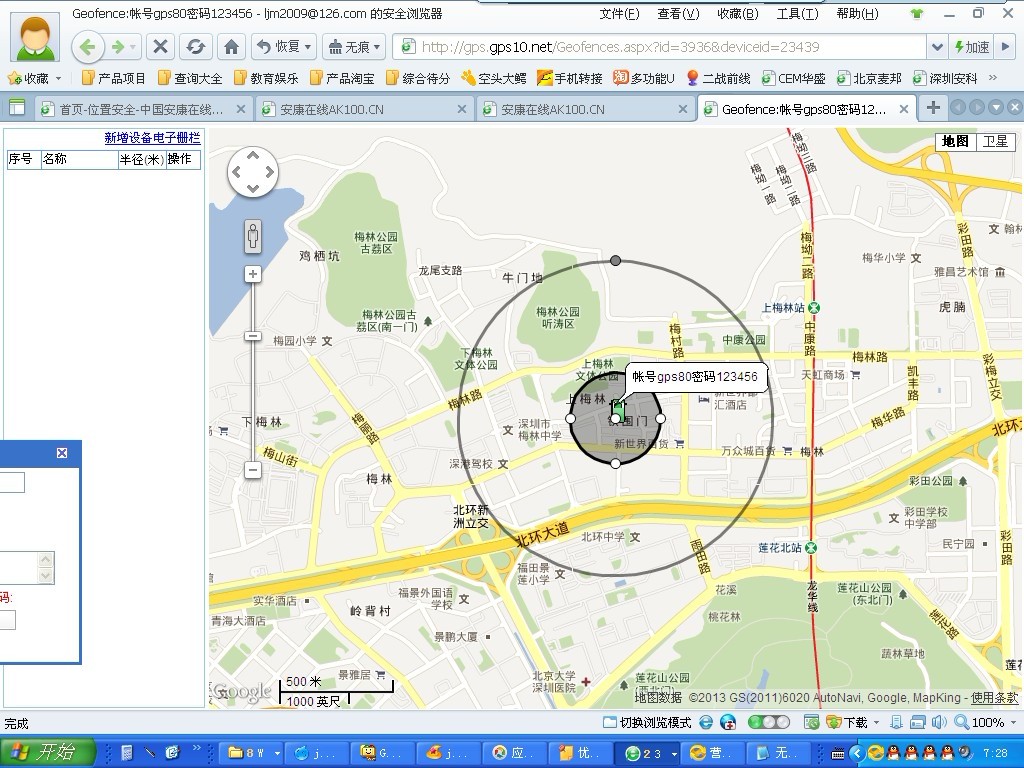Screen dimensions: 1024x768
Task: Click the green device marker on the map
Action: [x=617, y=408]
